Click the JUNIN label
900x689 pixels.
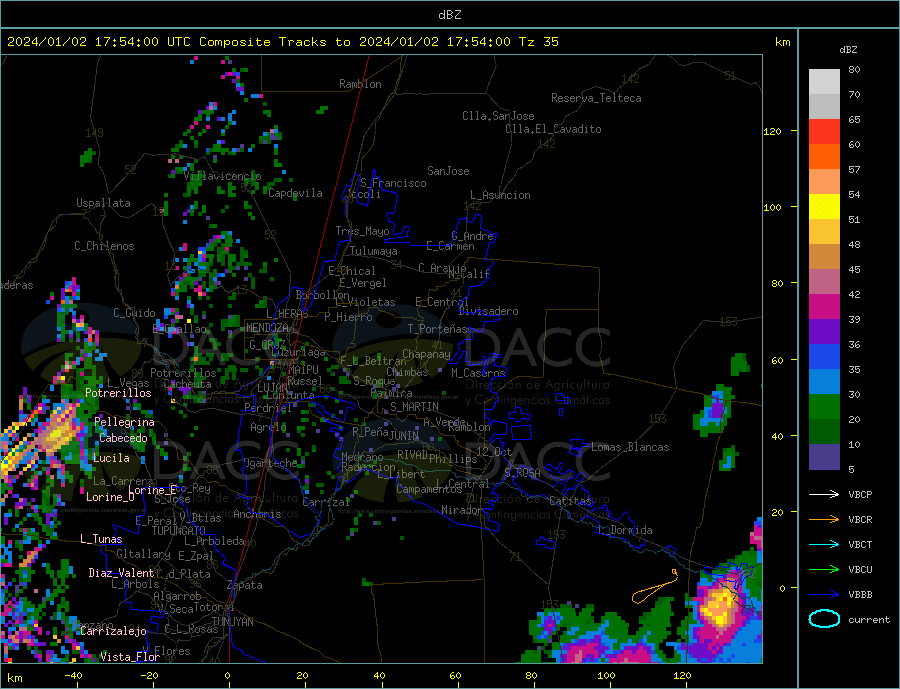tap(404, 436)
